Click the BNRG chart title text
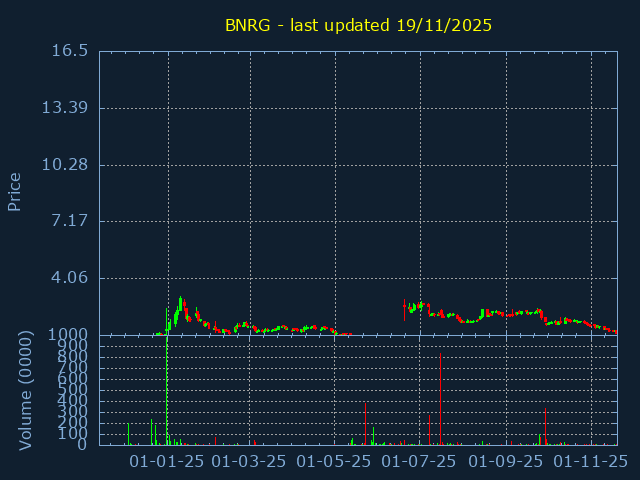640x480 pixels. [357, 25]
